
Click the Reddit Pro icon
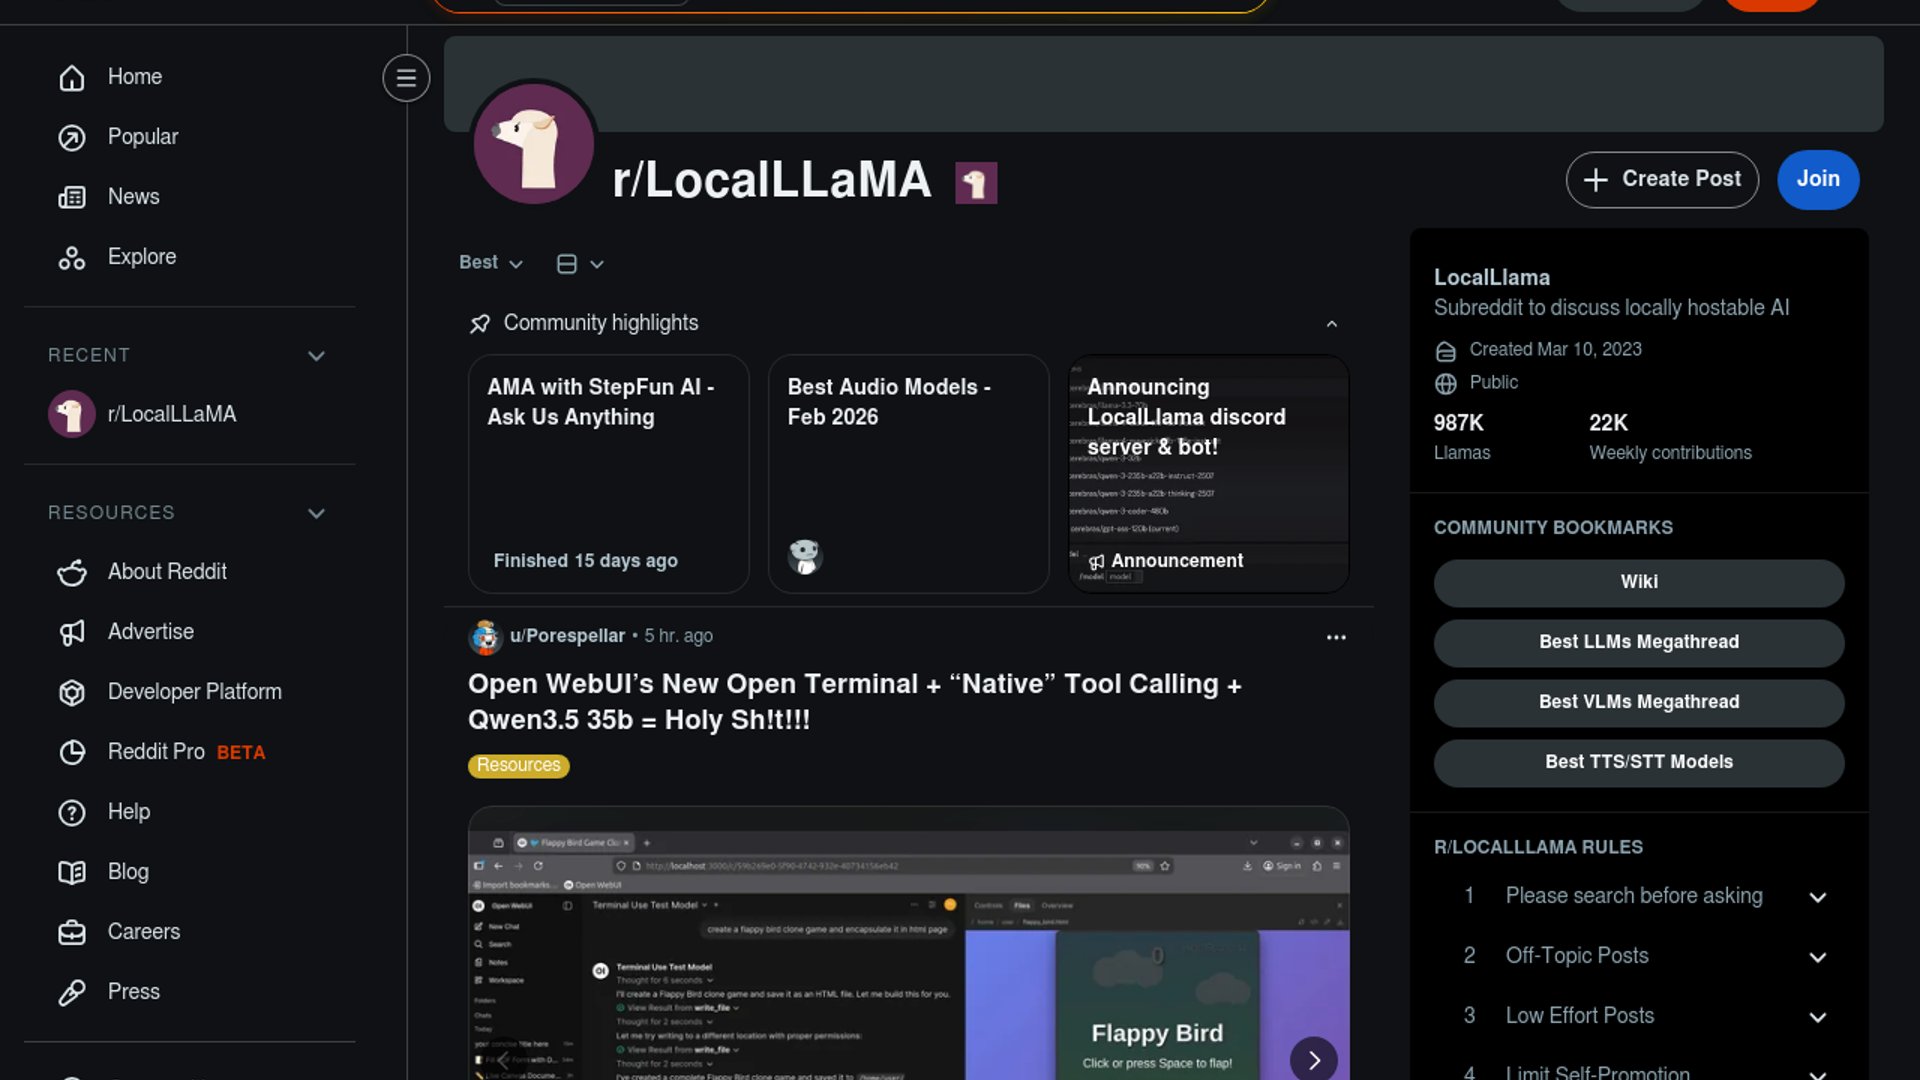pos(72,752)
